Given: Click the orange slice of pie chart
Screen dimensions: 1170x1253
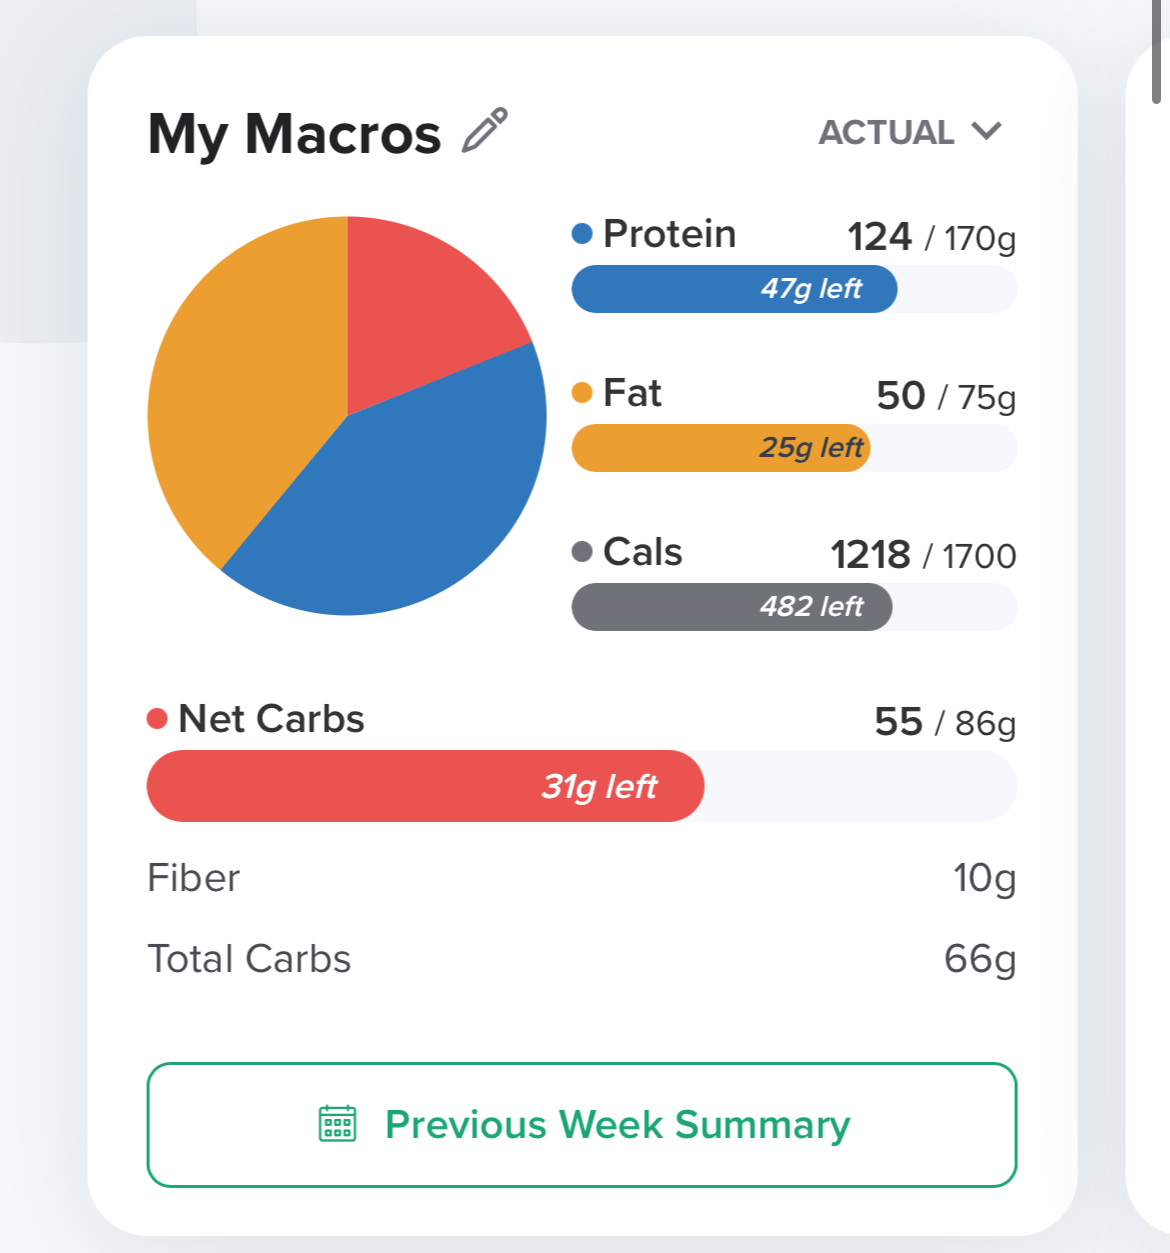Looking at the screenshot, I should [x=240, y=400].
